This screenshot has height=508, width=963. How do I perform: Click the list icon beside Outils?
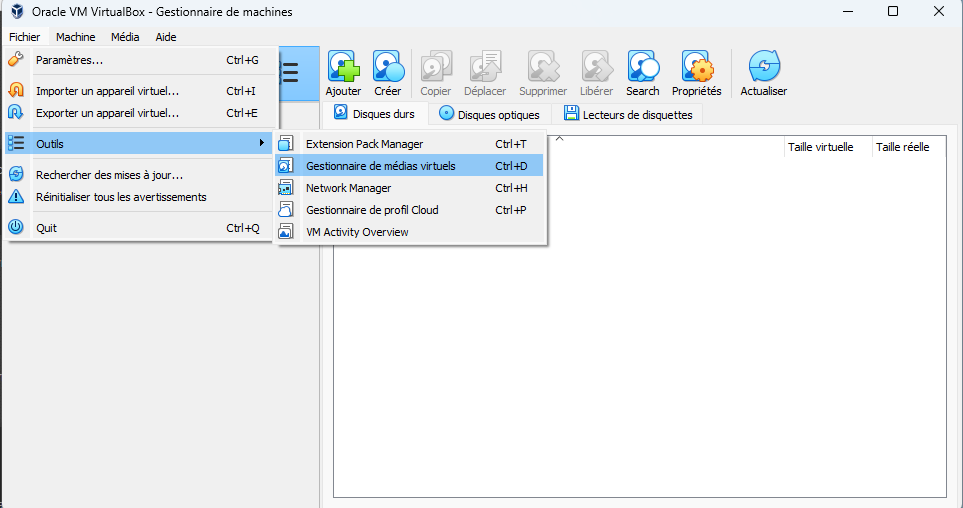(x=16, y=143)
